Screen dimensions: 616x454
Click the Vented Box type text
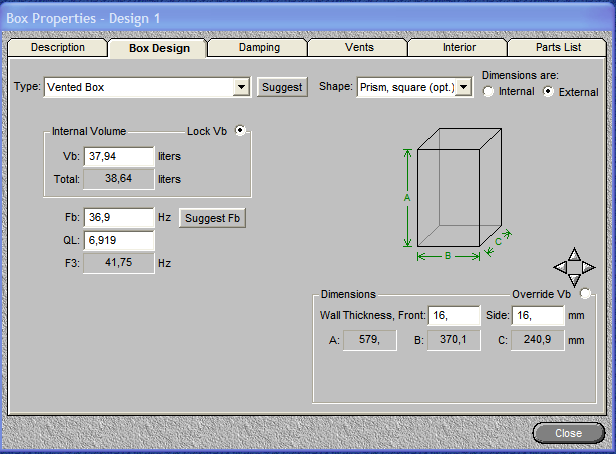pos(76,87)
